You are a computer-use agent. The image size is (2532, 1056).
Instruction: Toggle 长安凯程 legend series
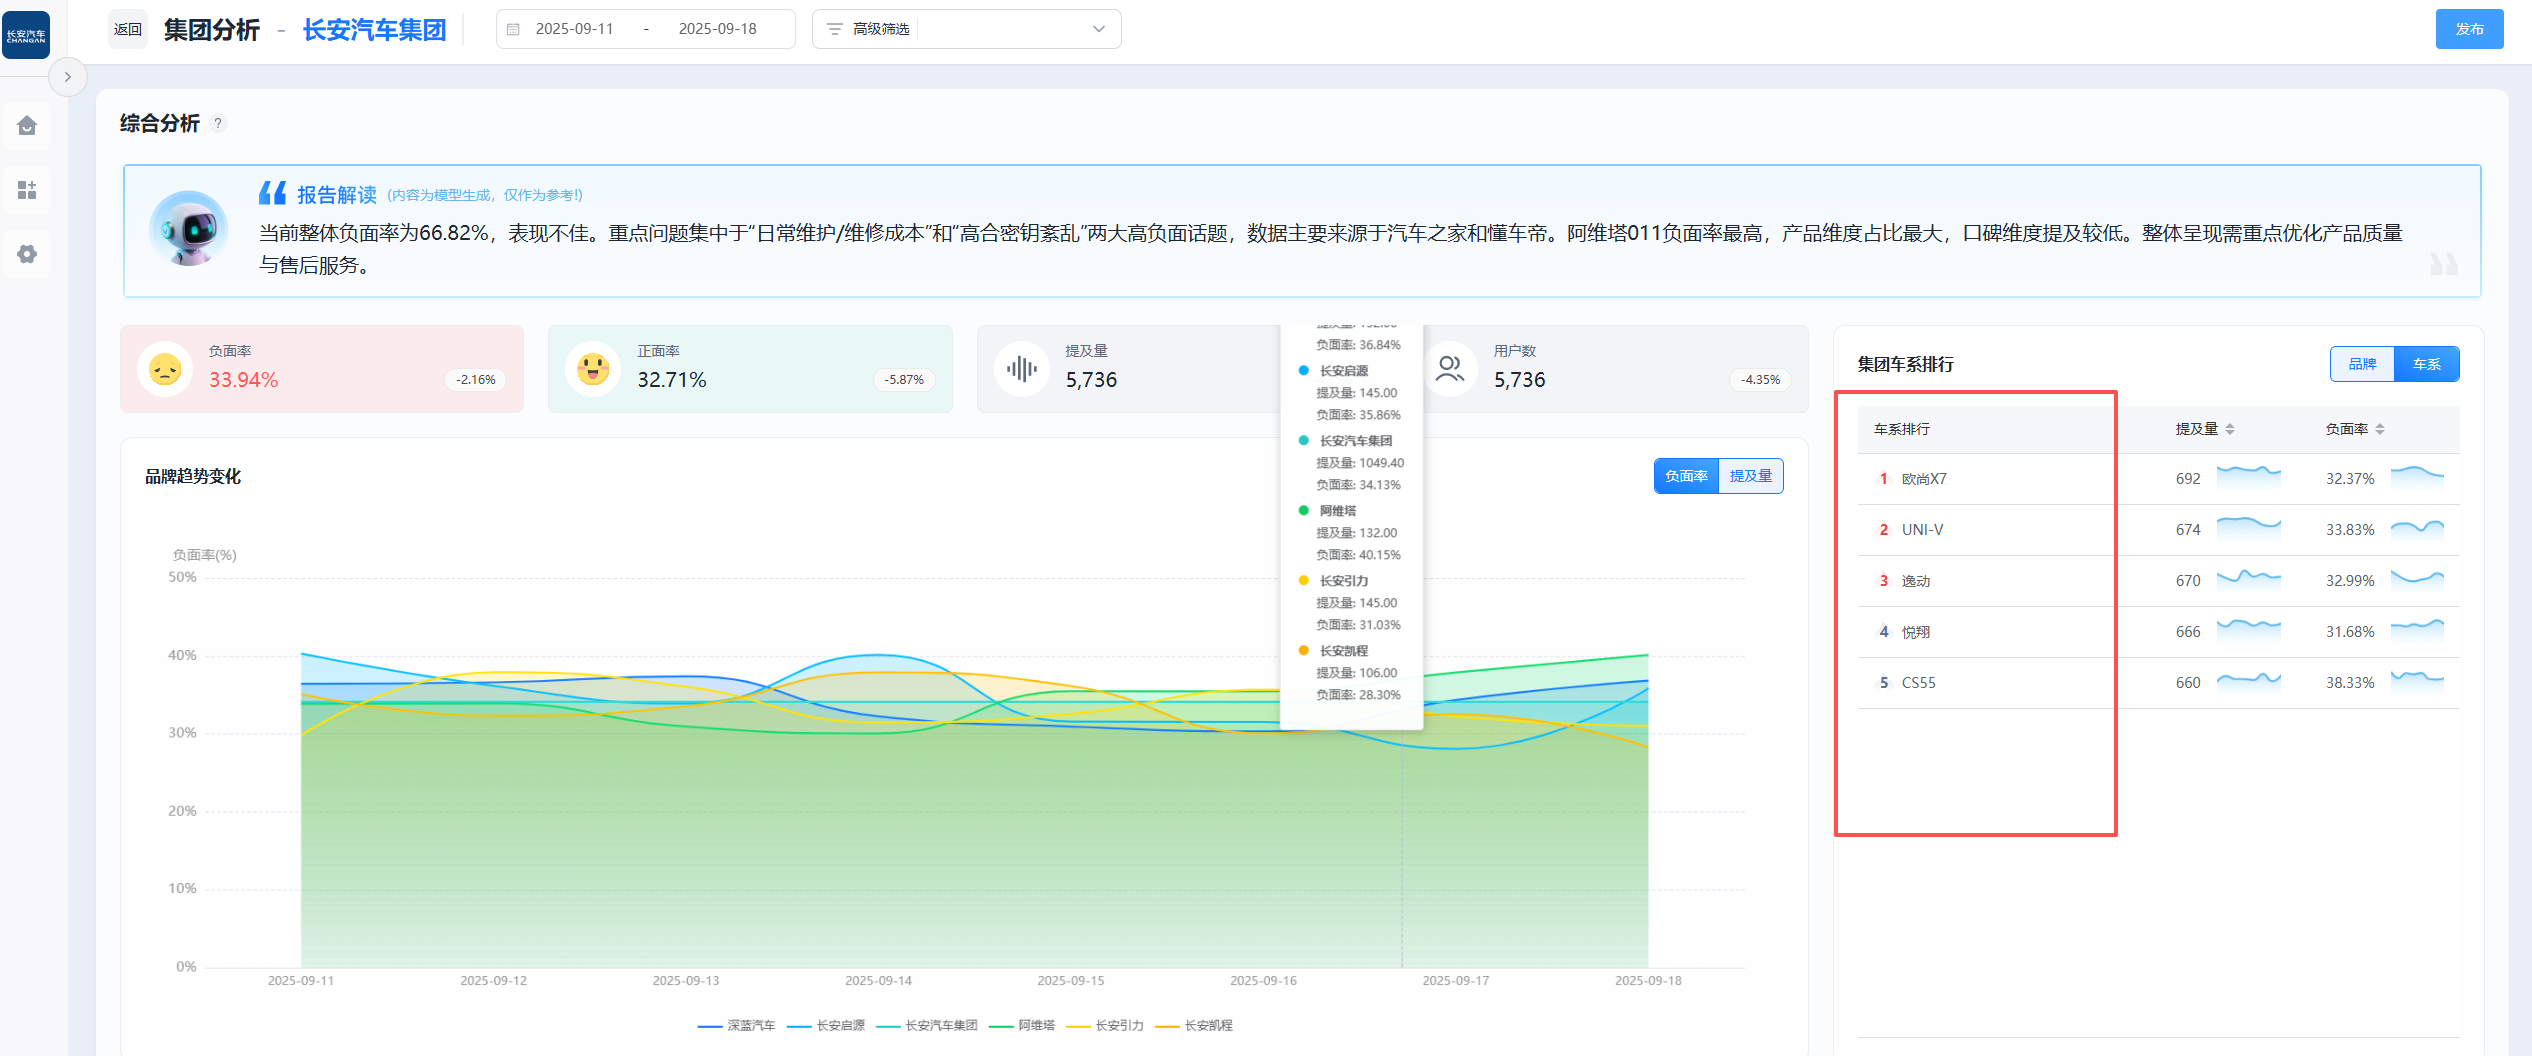(1194, 1026)
